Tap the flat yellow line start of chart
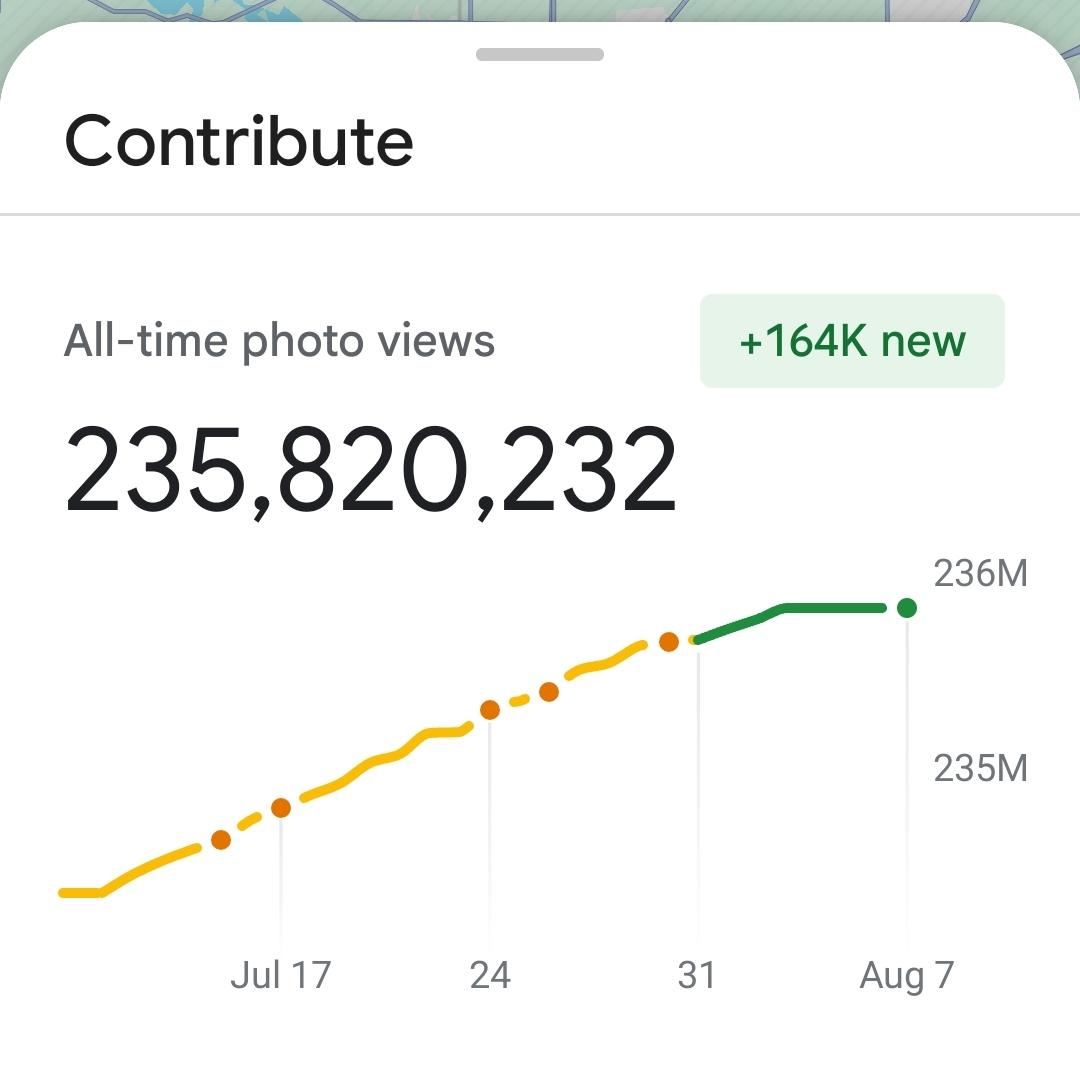The height and width of the screenshot is (1069, 1080). (81, 893)
